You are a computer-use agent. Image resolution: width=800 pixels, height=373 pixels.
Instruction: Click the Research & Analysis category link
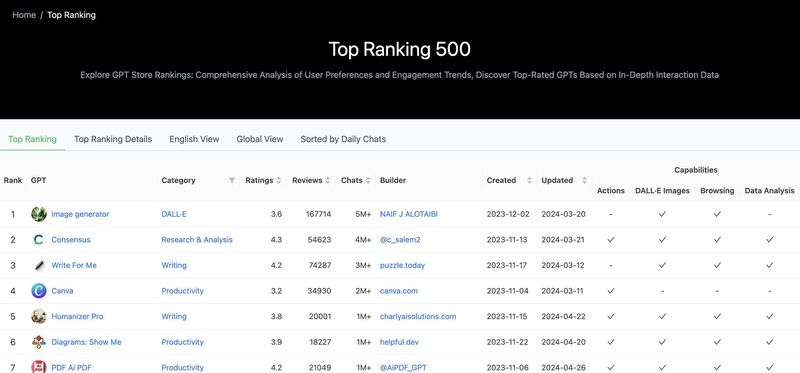197,240
